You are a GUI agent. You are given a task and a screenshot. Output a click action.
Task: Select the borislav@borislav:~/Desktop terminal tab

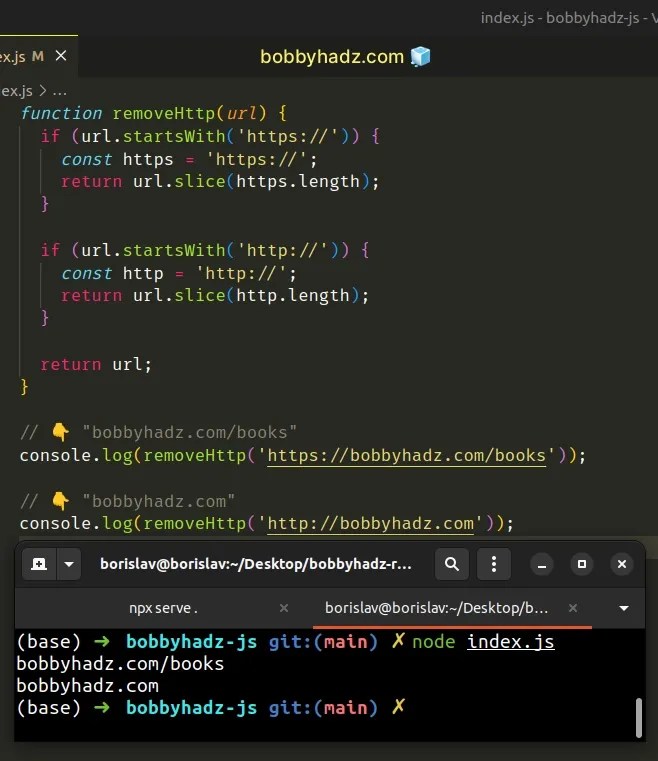436,608
